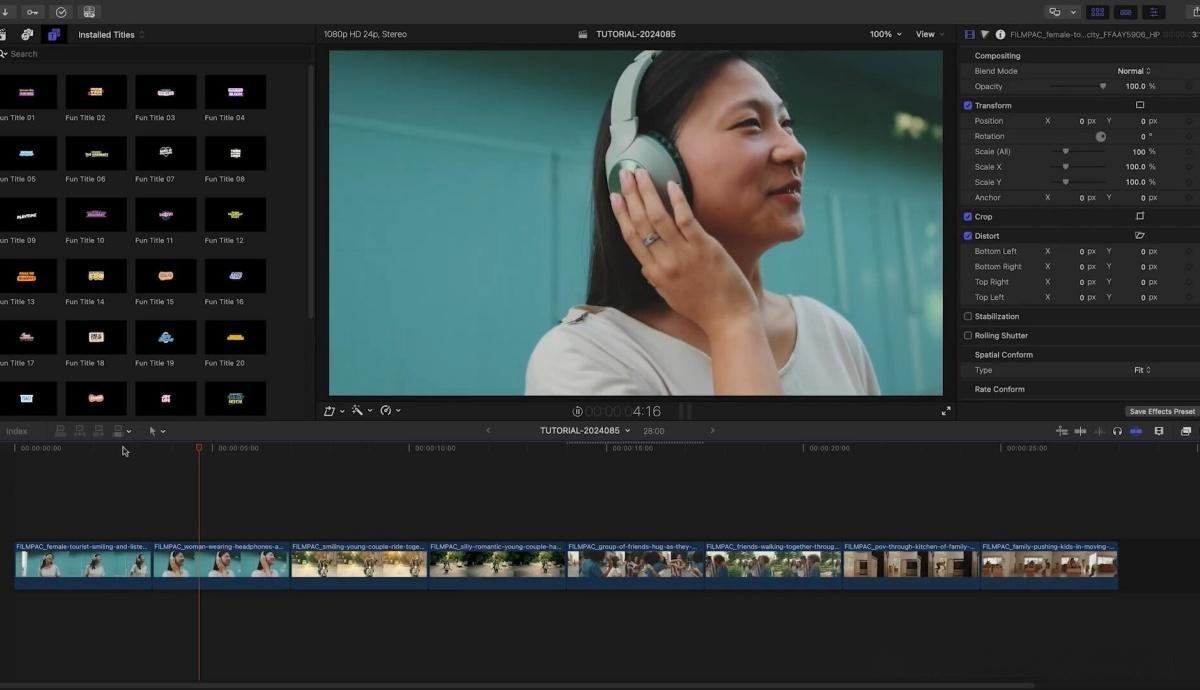
Task: Open the info inspector tab
Action: (1000, 34)
